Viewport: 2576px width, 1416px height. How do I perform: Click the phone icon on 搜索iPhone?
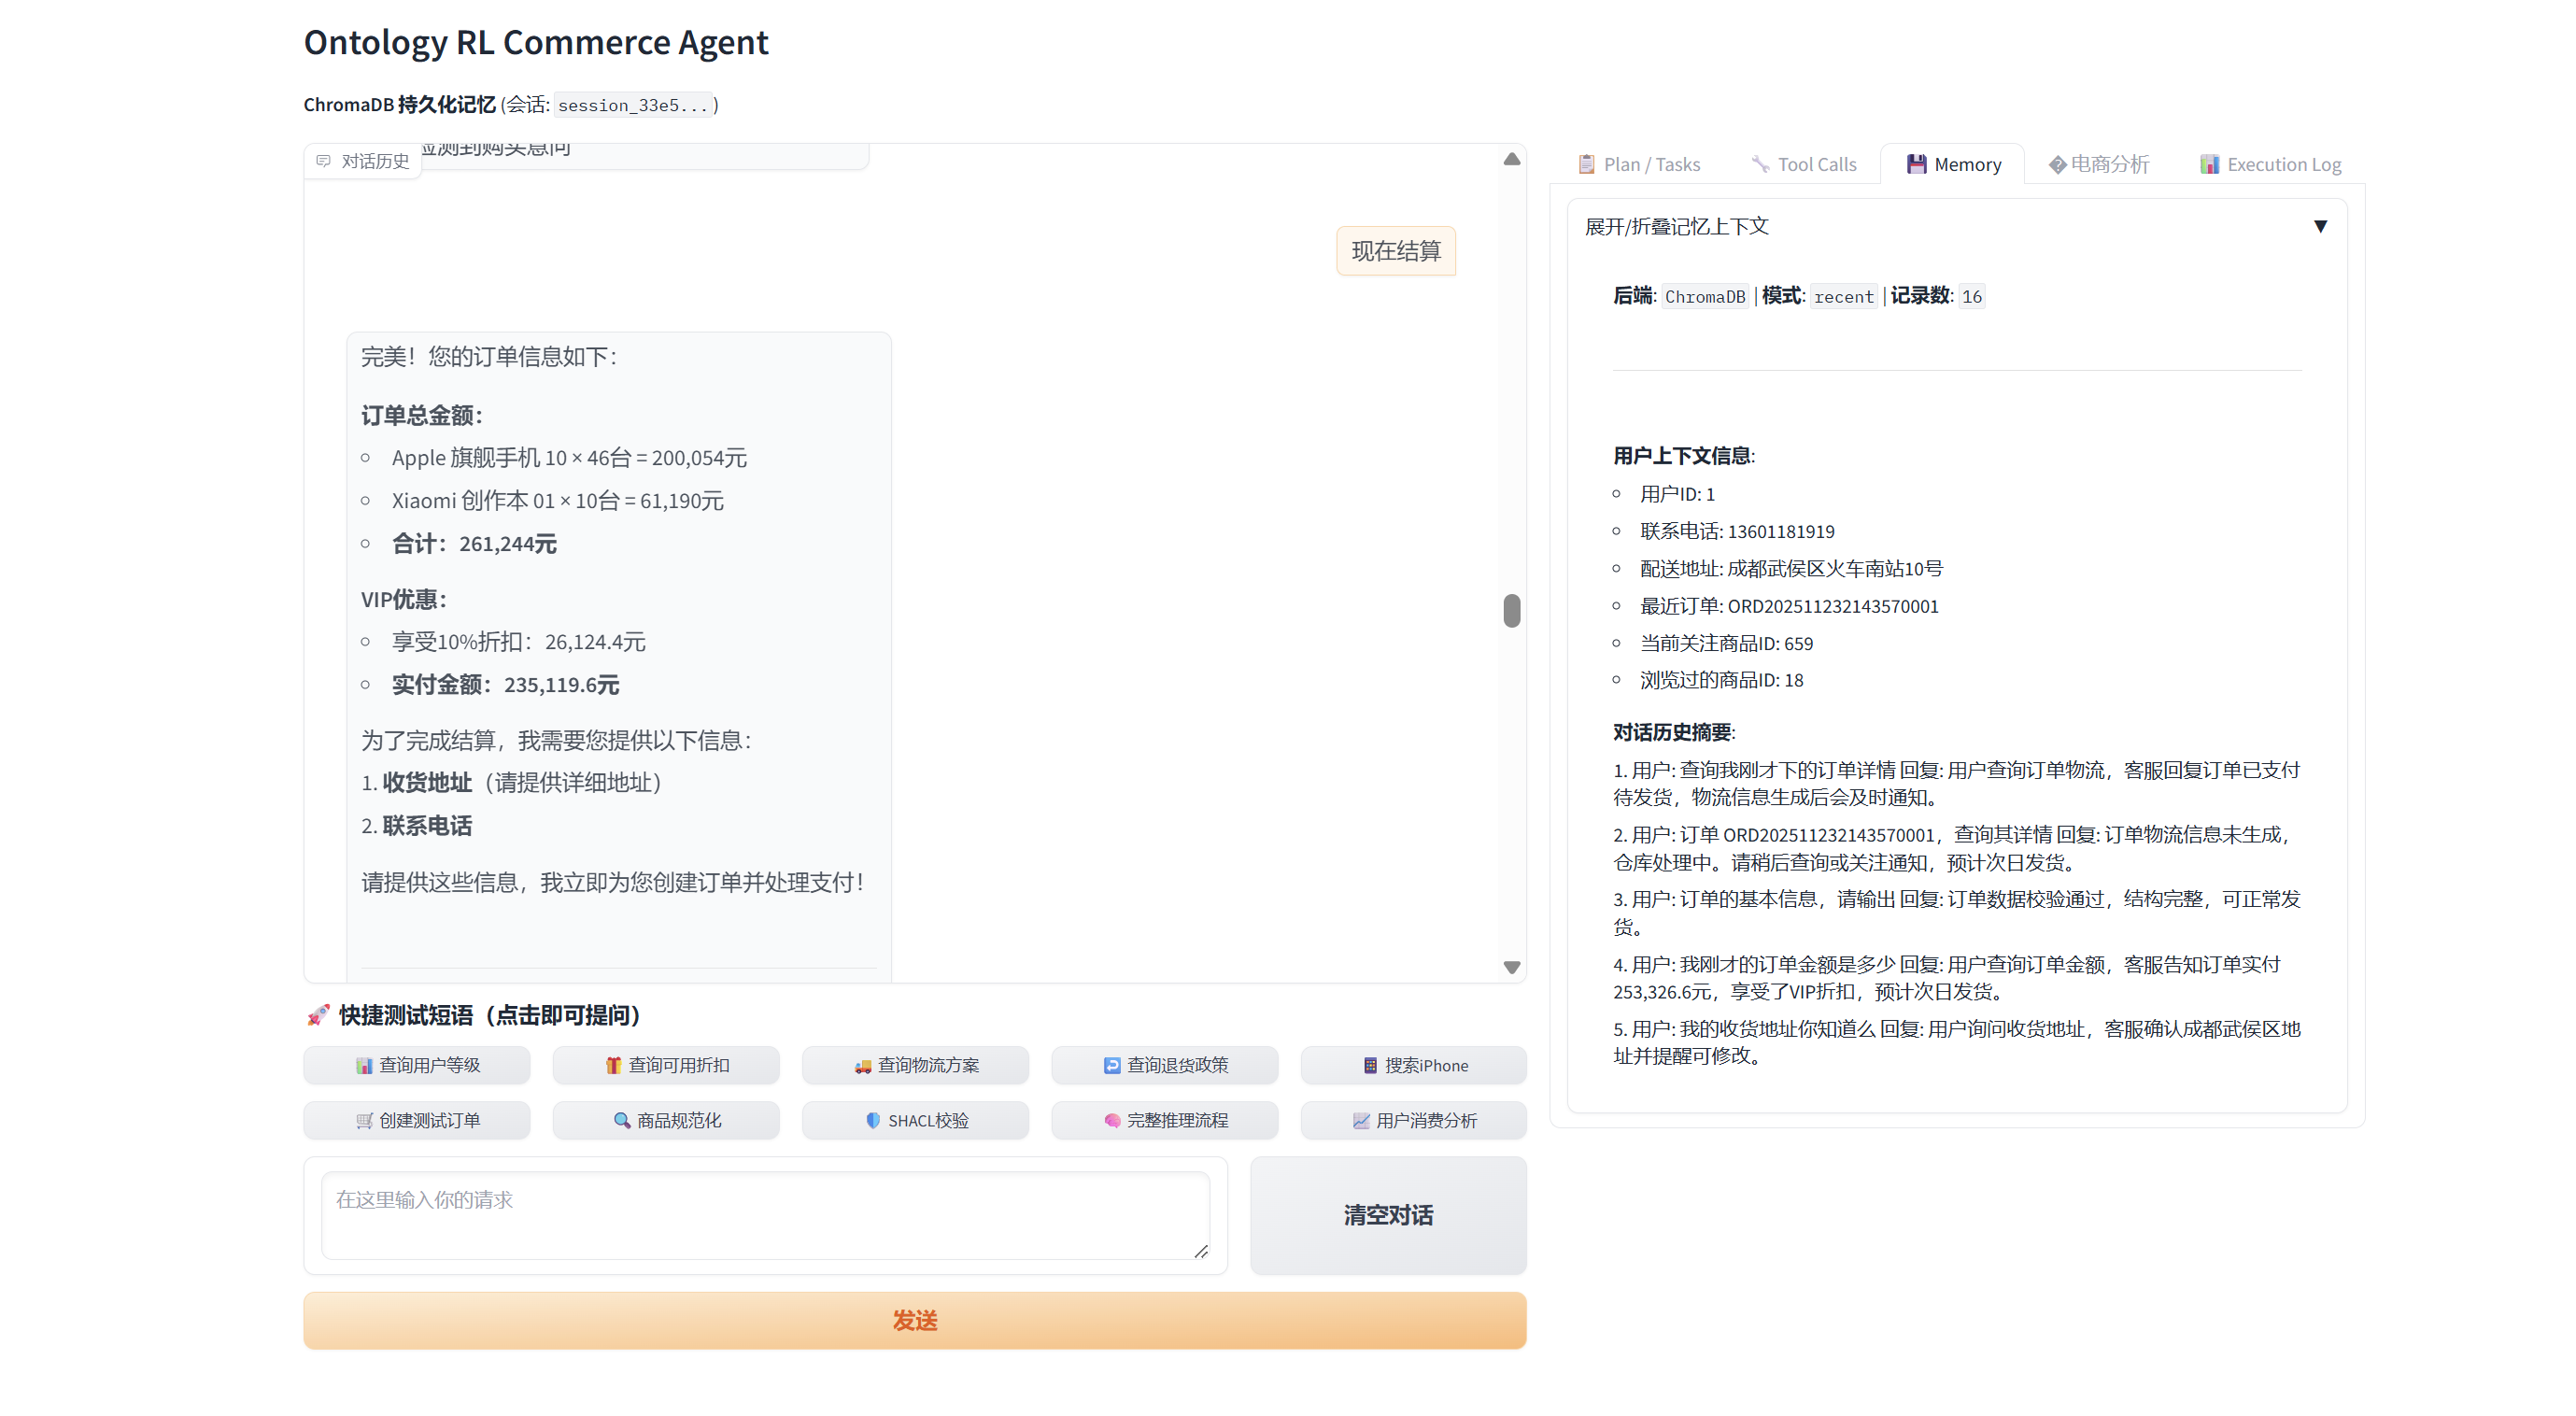(1370, 1066)
